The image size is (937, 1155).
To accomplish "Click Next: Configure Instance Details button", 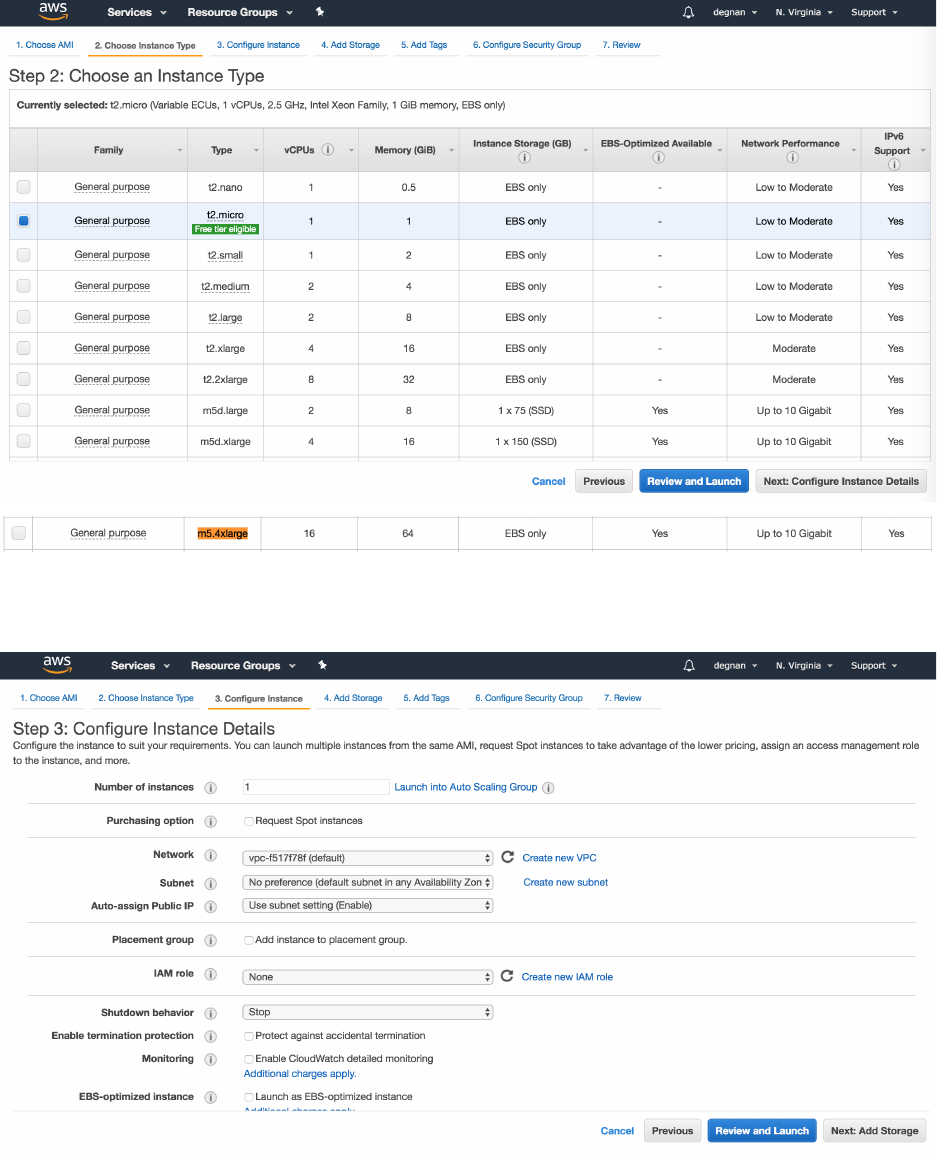I will pyautogui.click(x=841, y=481).
